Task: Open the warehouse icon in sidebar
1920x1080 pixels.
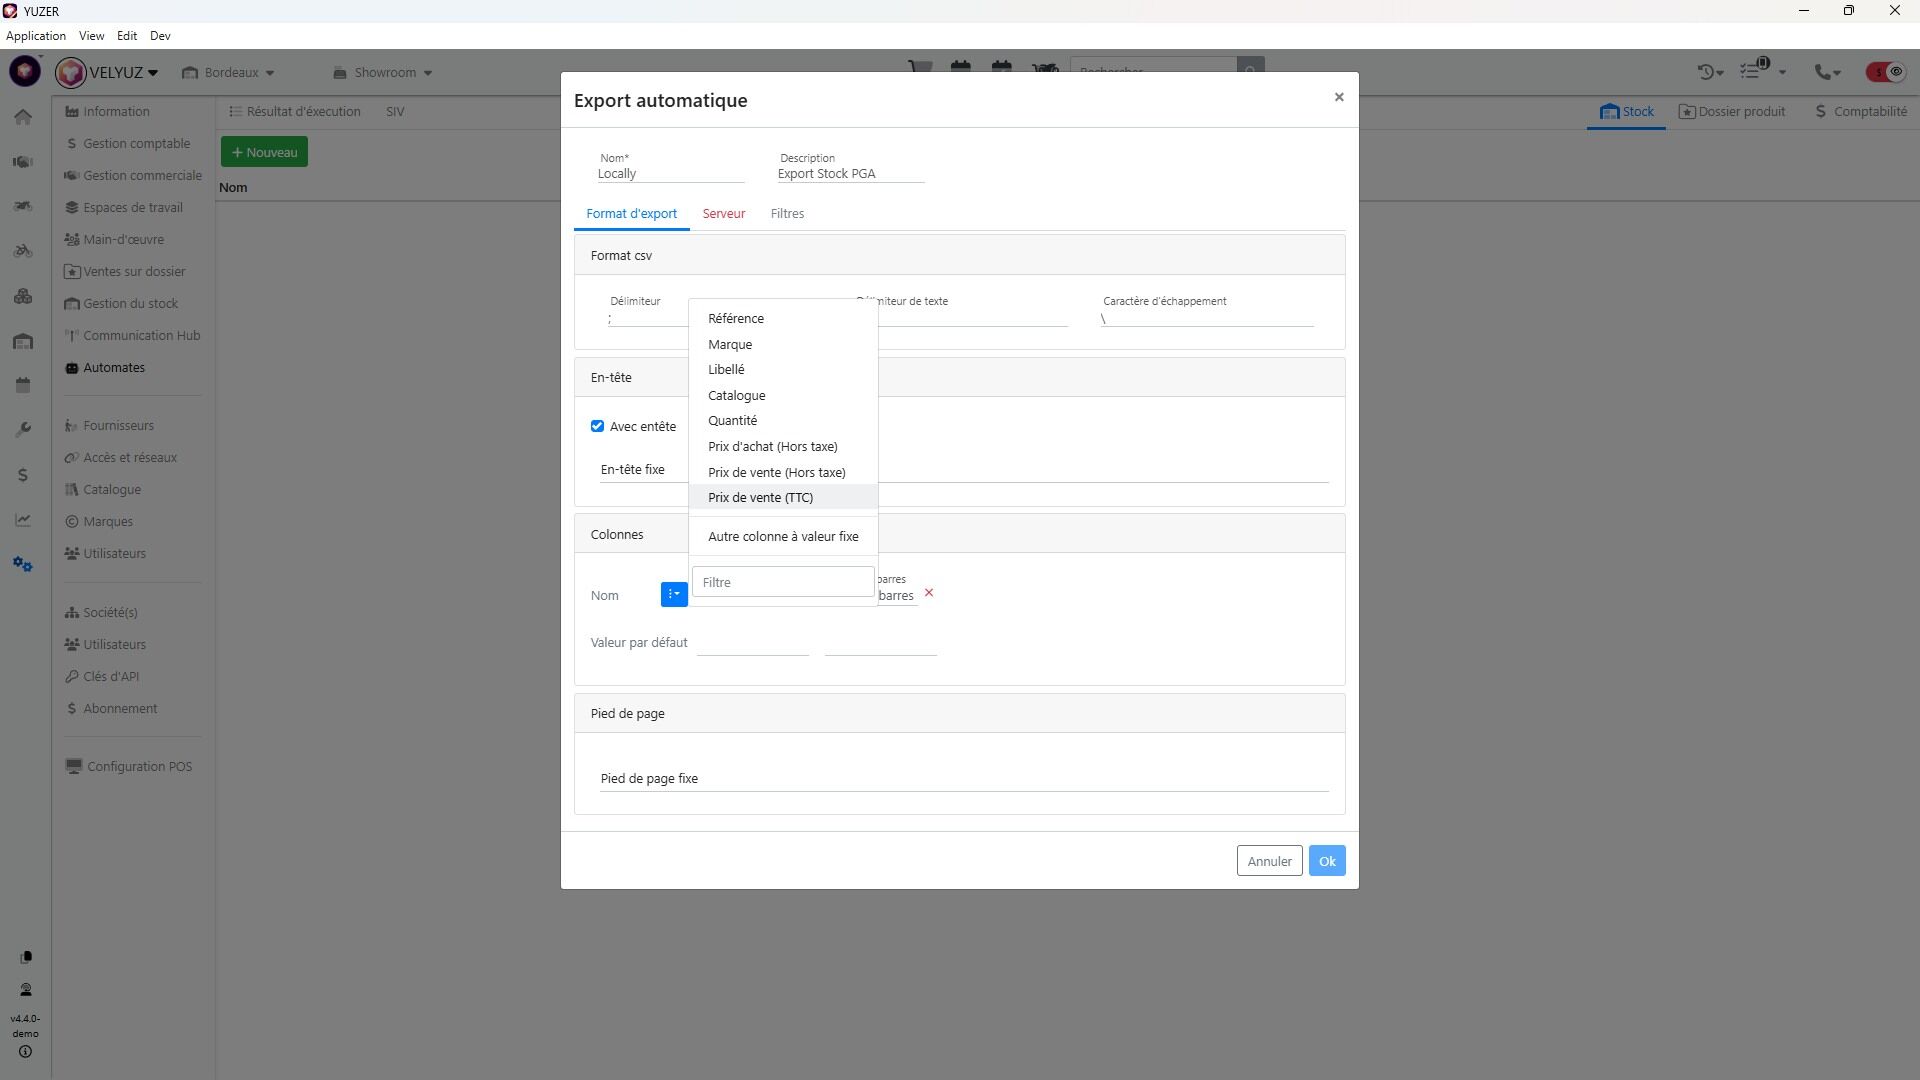Action: (23, 342)
